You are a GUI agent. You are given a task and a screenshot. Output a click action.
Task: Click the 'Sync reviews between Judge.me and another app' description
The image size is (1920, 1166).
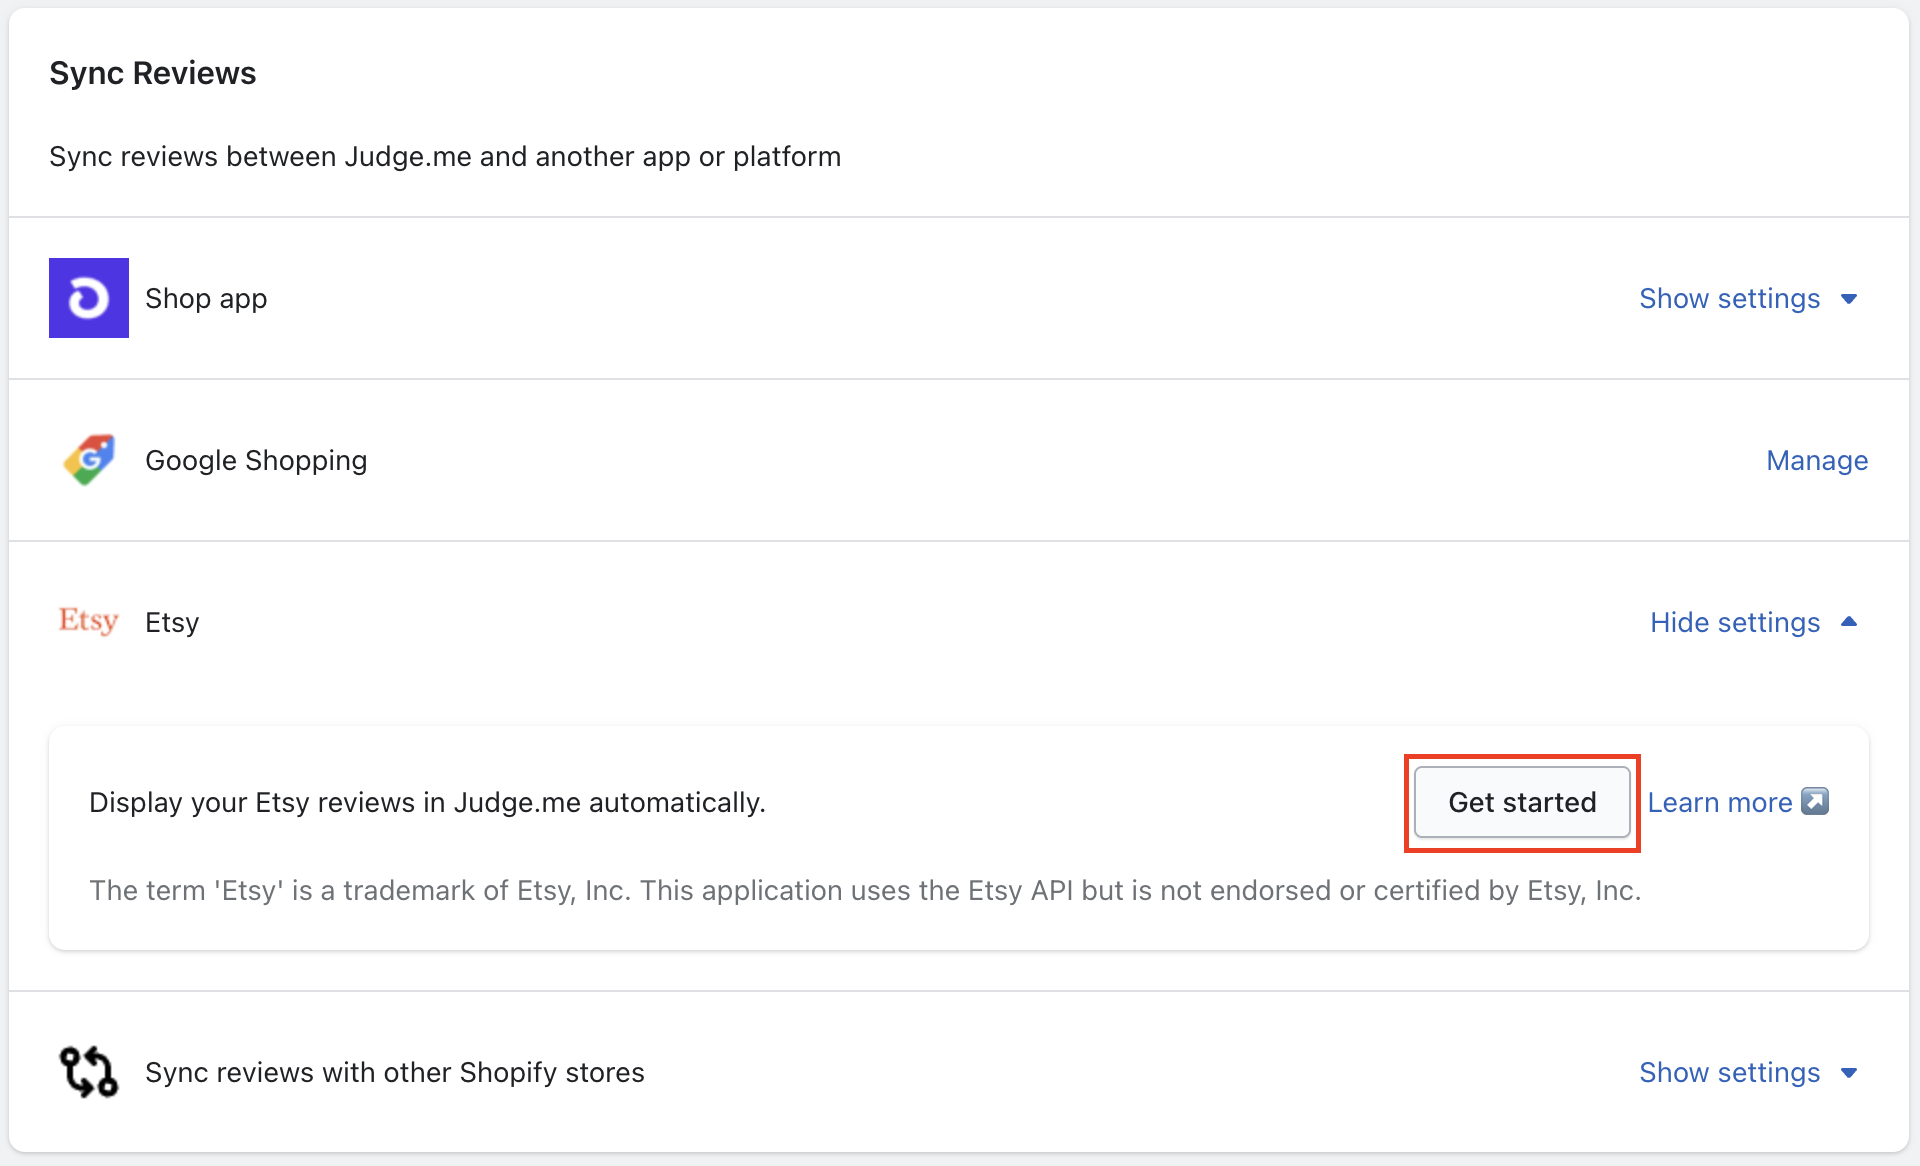point(445,156)
